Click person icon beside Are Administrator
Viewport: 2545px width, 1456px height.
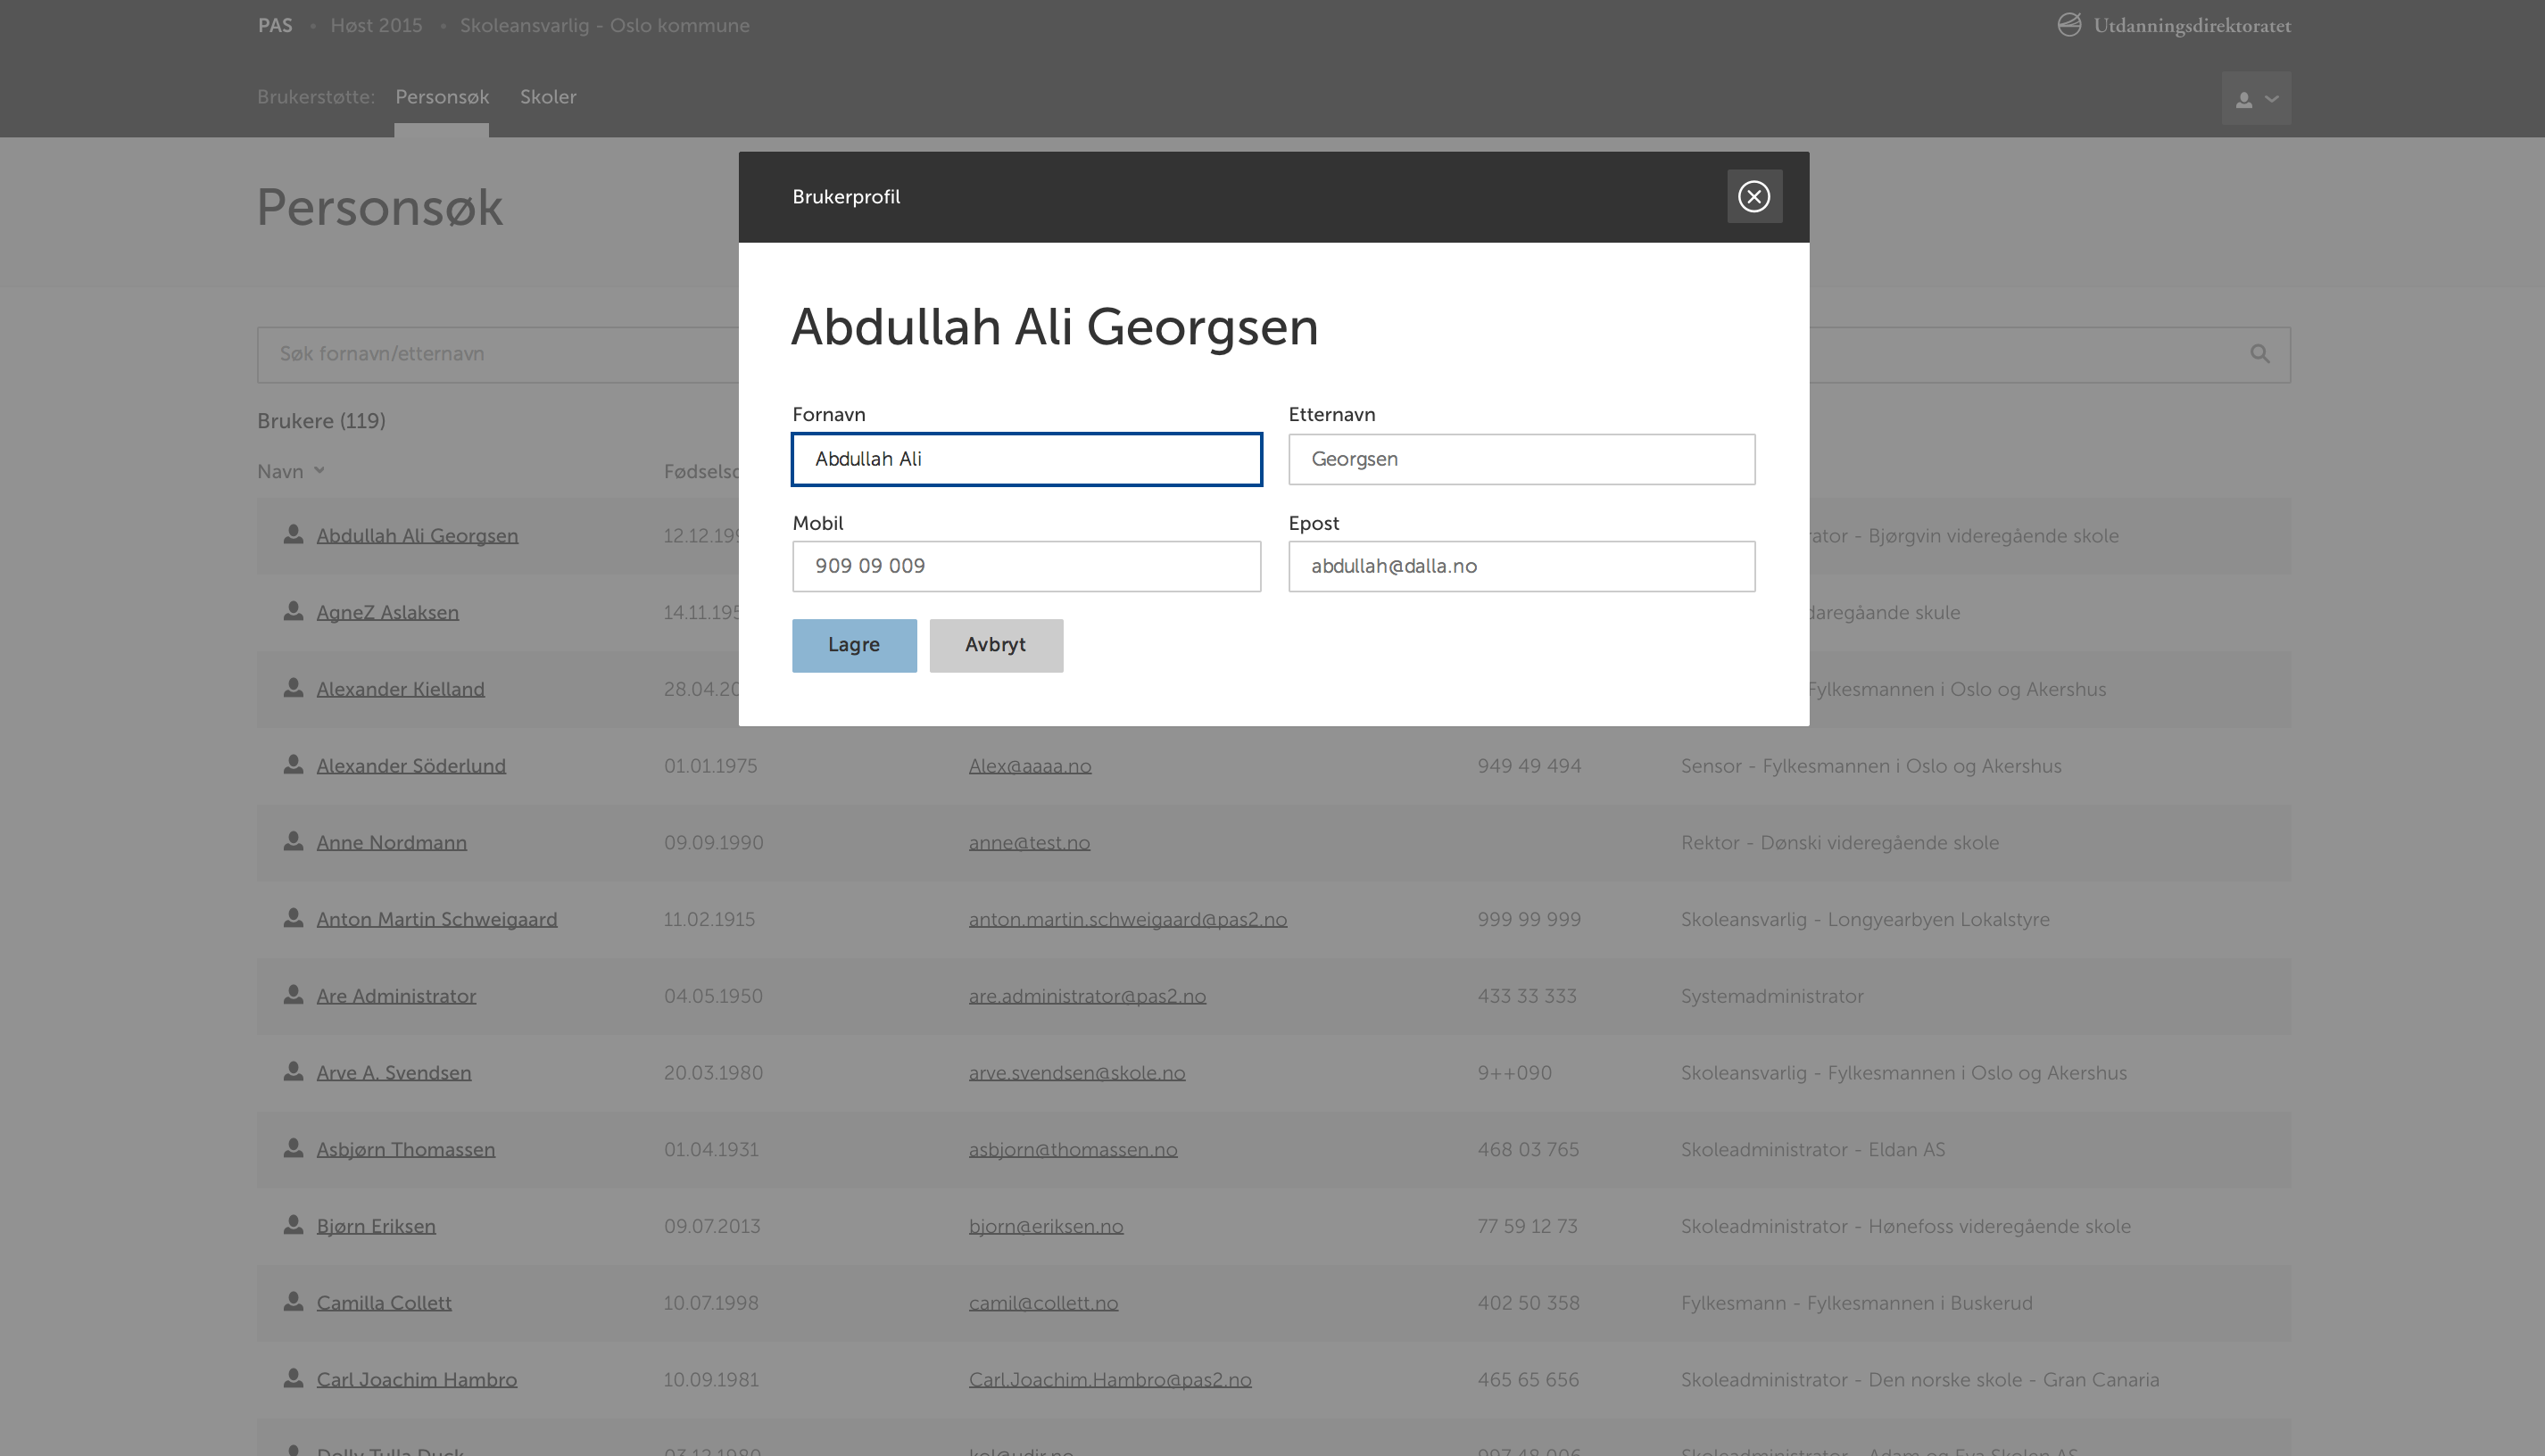click(293, 995)
